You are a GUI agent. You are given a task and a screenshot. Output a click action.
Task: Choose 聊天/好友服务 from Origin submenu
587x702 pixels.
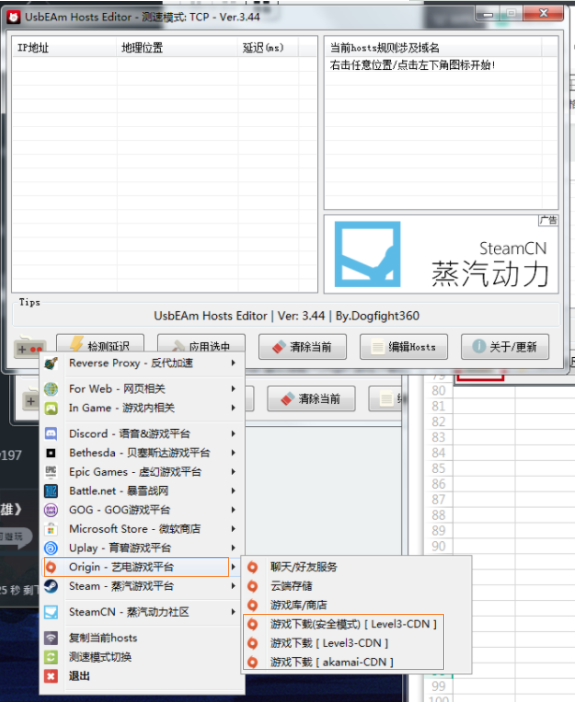click(x=357, y=567)
